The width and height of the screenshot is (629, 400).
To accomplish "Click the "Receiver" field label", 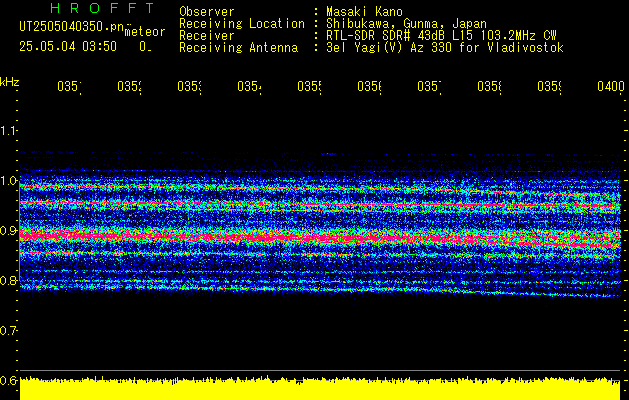I will pyautogui.click(x=207, y=36).
